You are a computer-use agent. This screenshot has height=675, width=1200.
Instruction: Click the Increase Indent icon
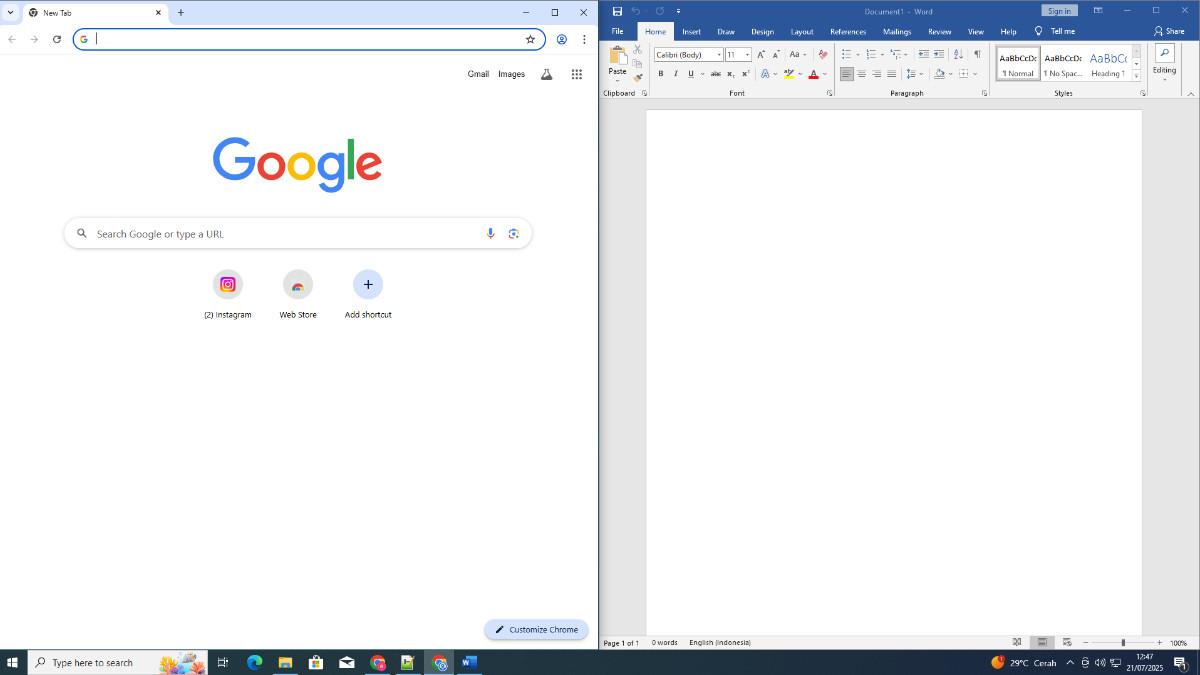pos(937,54)
